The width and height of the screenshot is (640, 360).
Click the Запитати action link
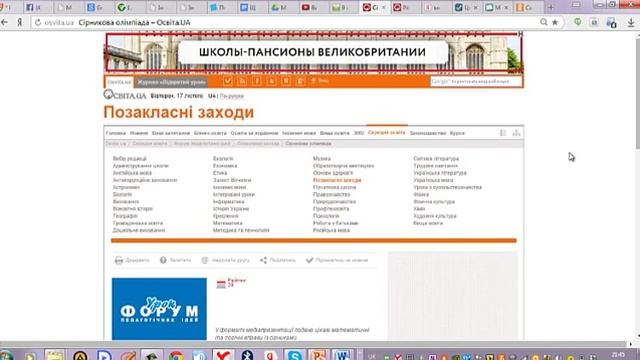tap(176, 260)
